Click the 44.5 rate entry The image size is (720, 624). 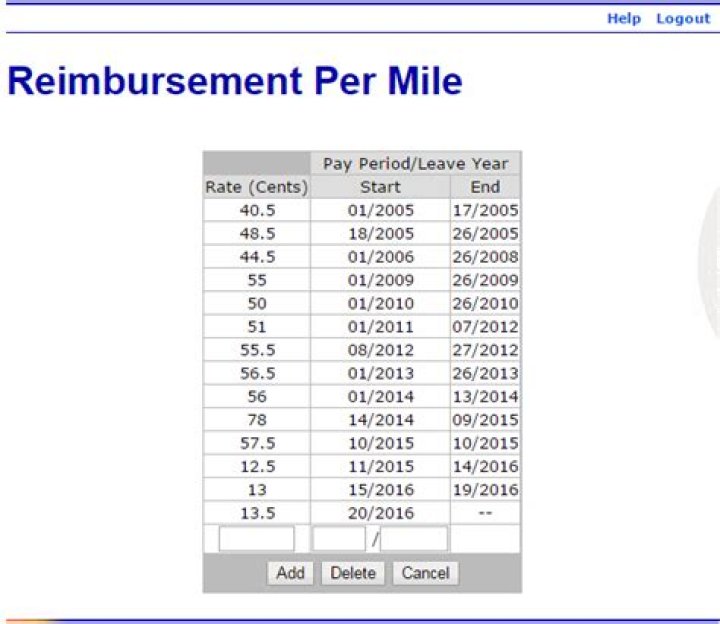[256, 257]
